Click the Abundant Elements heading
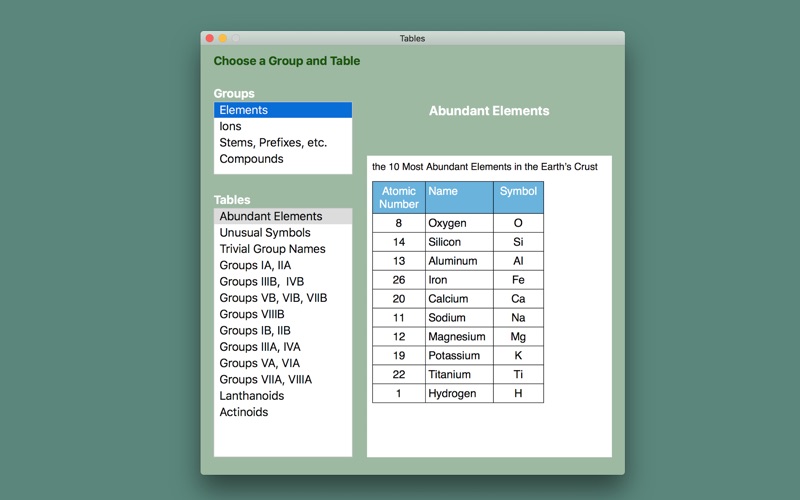This screenshot has height=500, width=800. [489, 111]
